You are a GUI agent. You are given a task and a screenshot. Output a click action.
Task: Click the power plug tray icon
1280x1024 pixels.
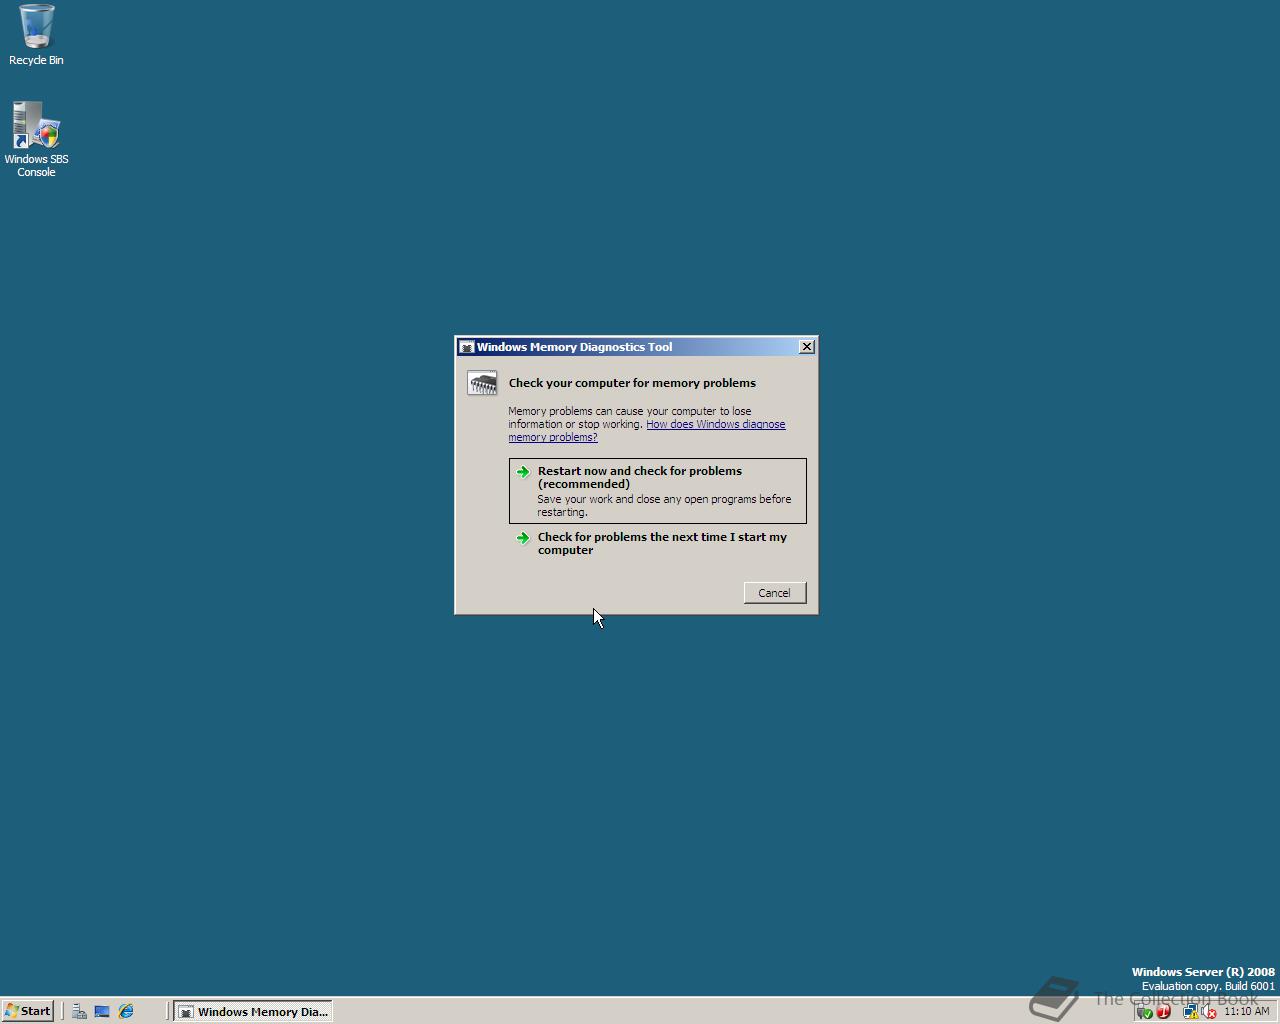(1145, 1012)
